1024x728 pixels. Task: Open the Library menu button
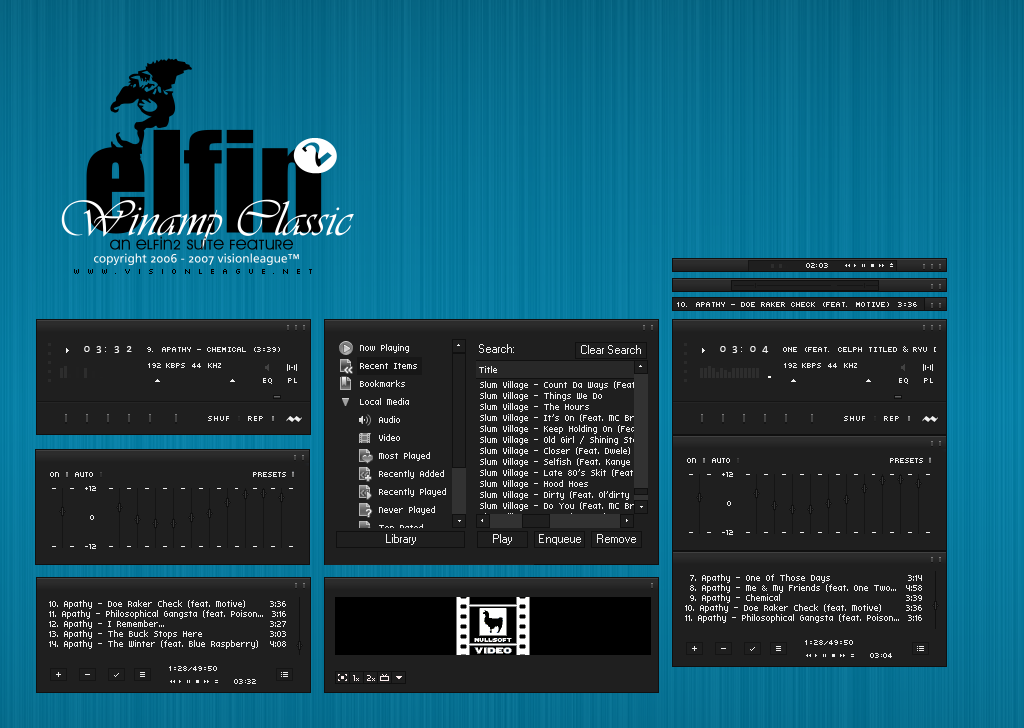400,539
